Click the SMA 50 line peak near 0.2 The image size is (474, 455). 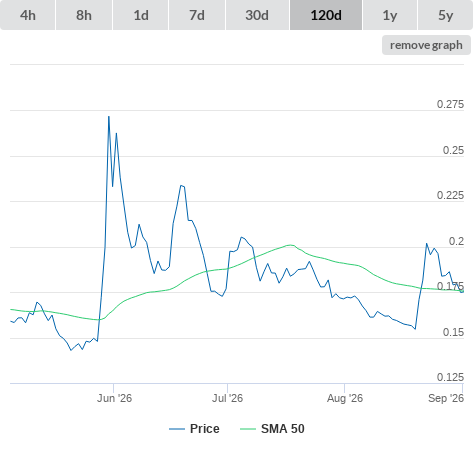point(291,245)
